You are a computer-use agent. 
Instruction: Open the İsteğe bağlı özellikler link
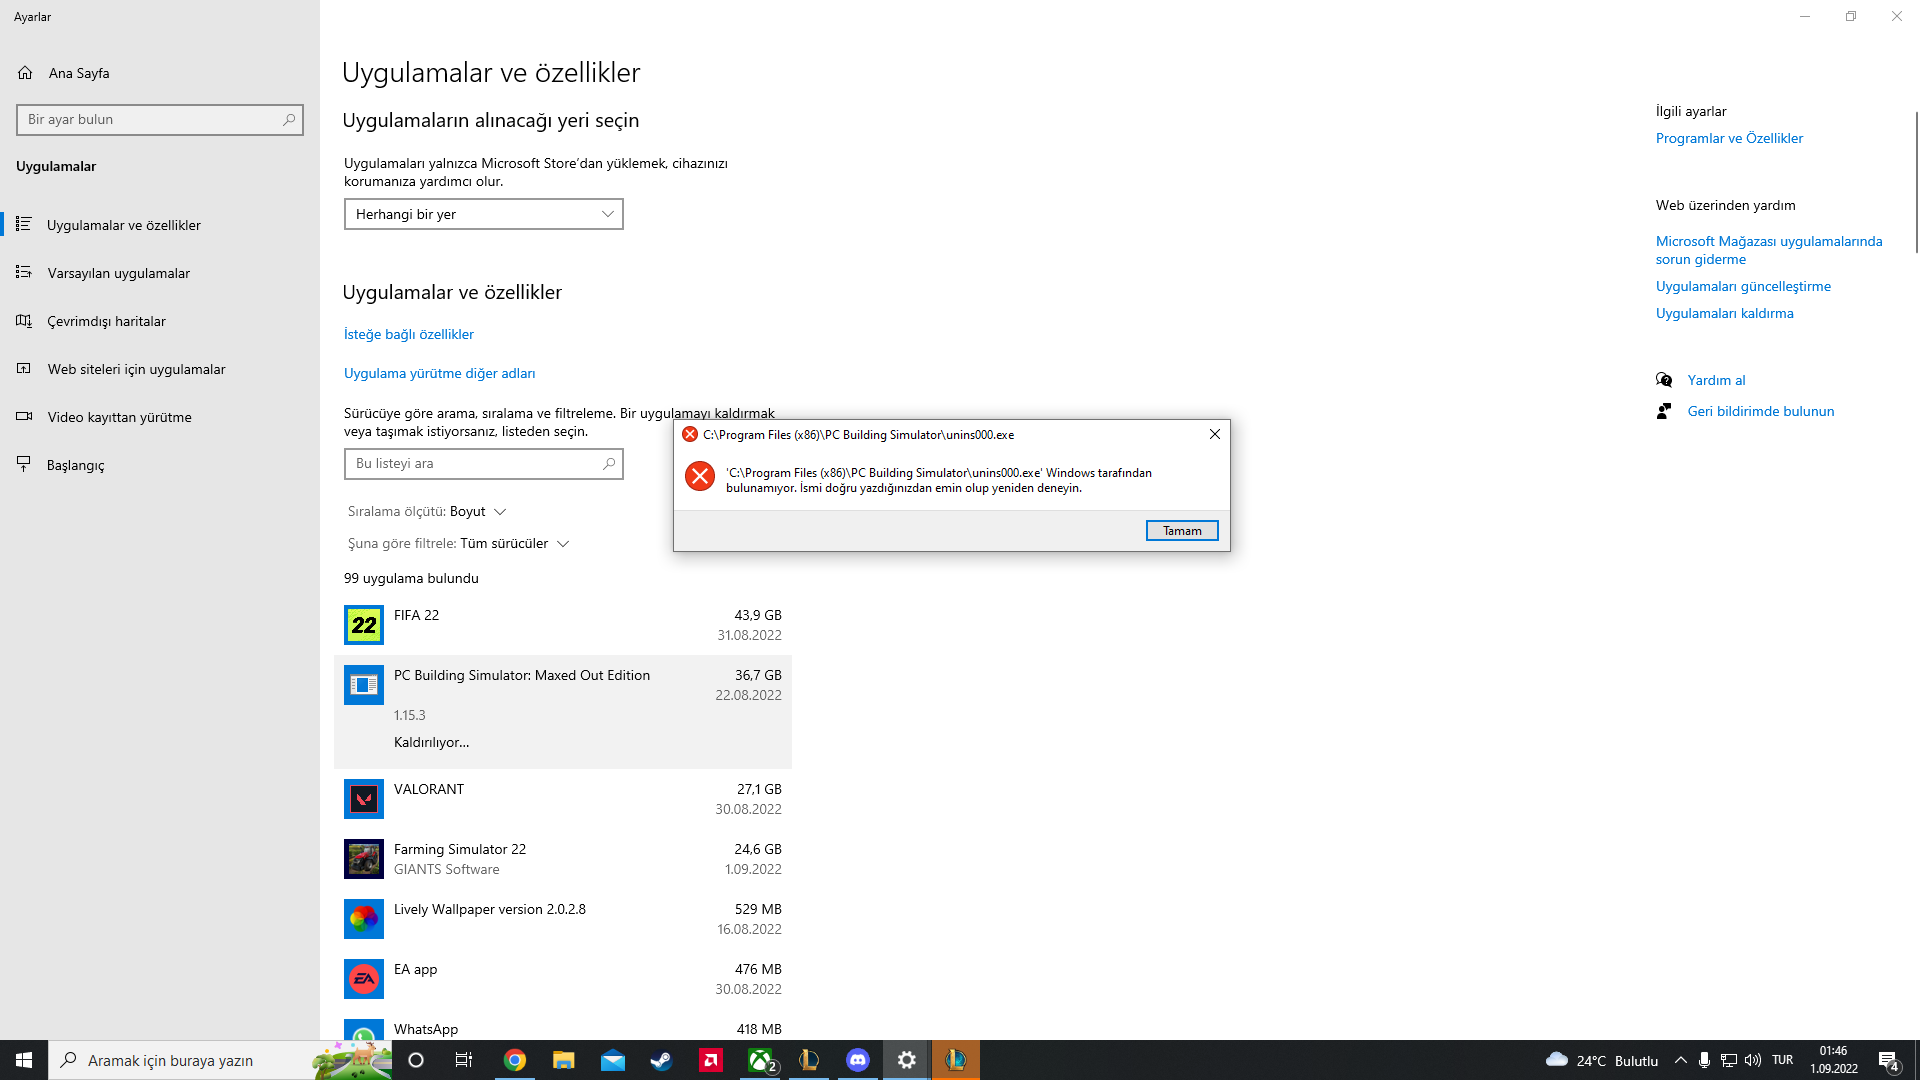[x=408, y=334]
